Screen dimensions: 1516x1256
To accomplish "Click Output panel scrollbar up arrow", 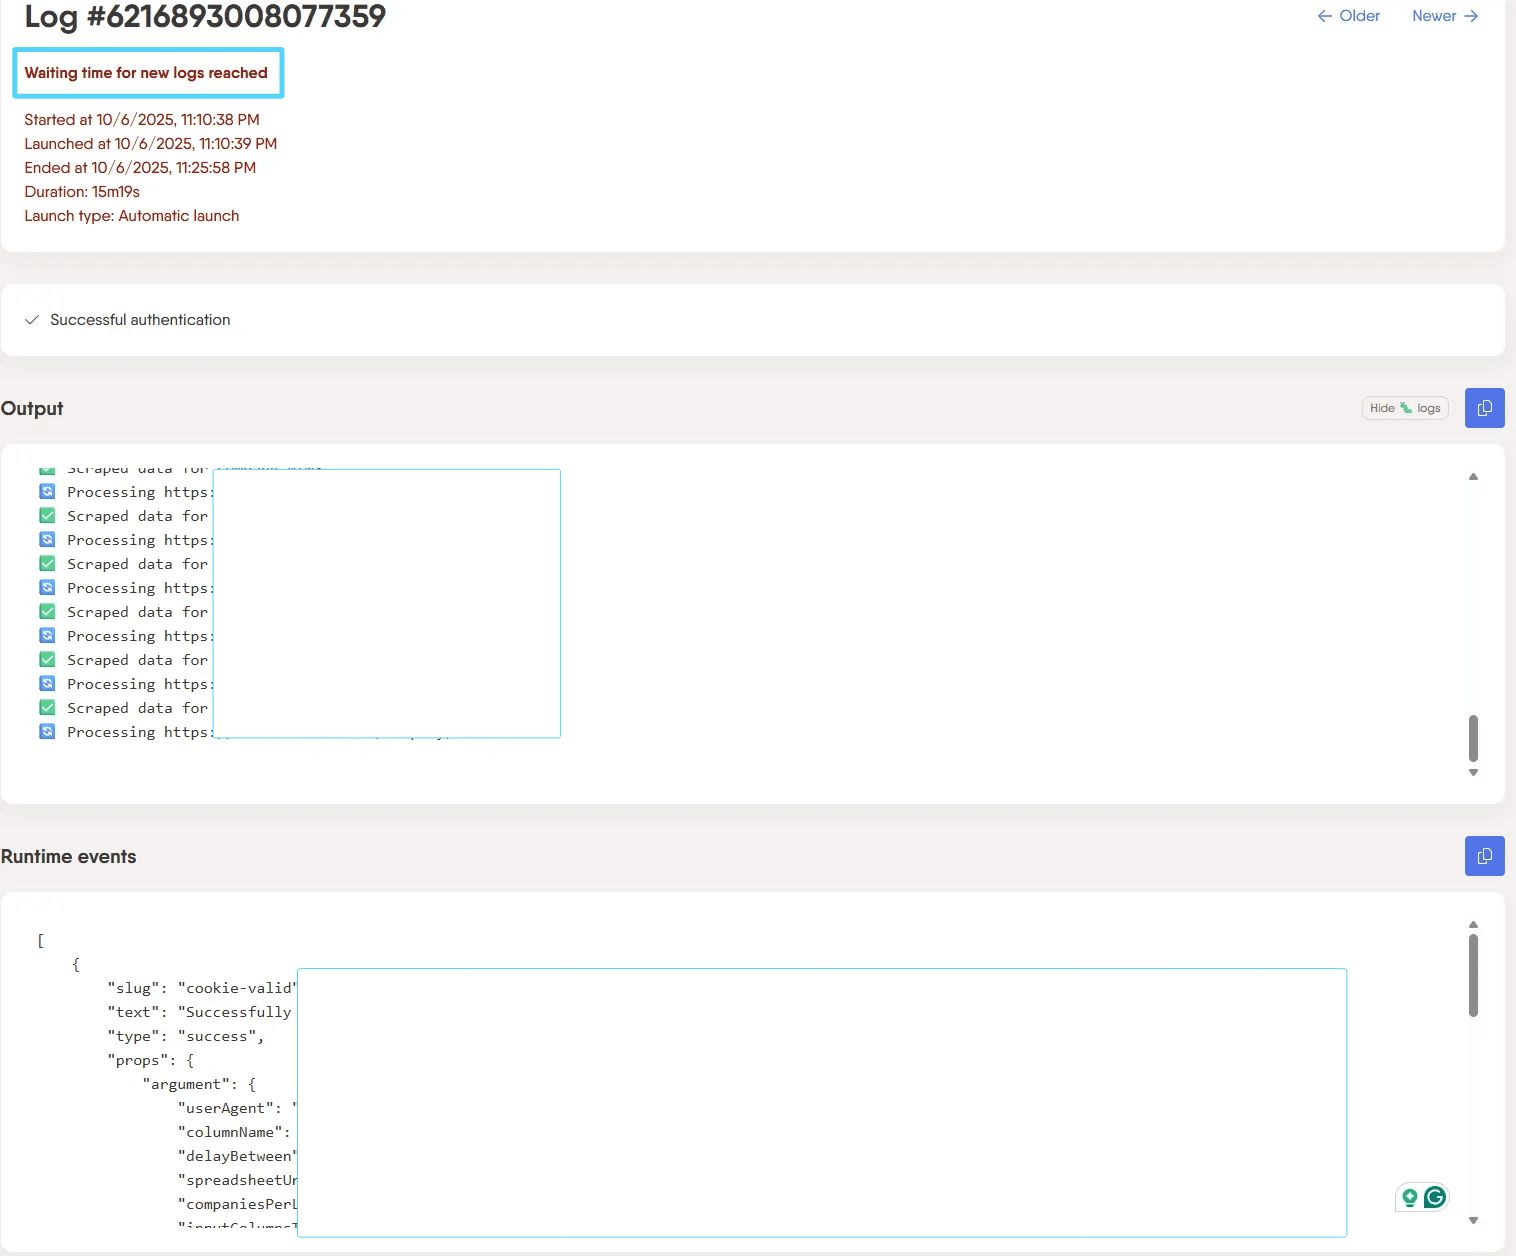I will pyautogui.click(x=1473, y=477).
